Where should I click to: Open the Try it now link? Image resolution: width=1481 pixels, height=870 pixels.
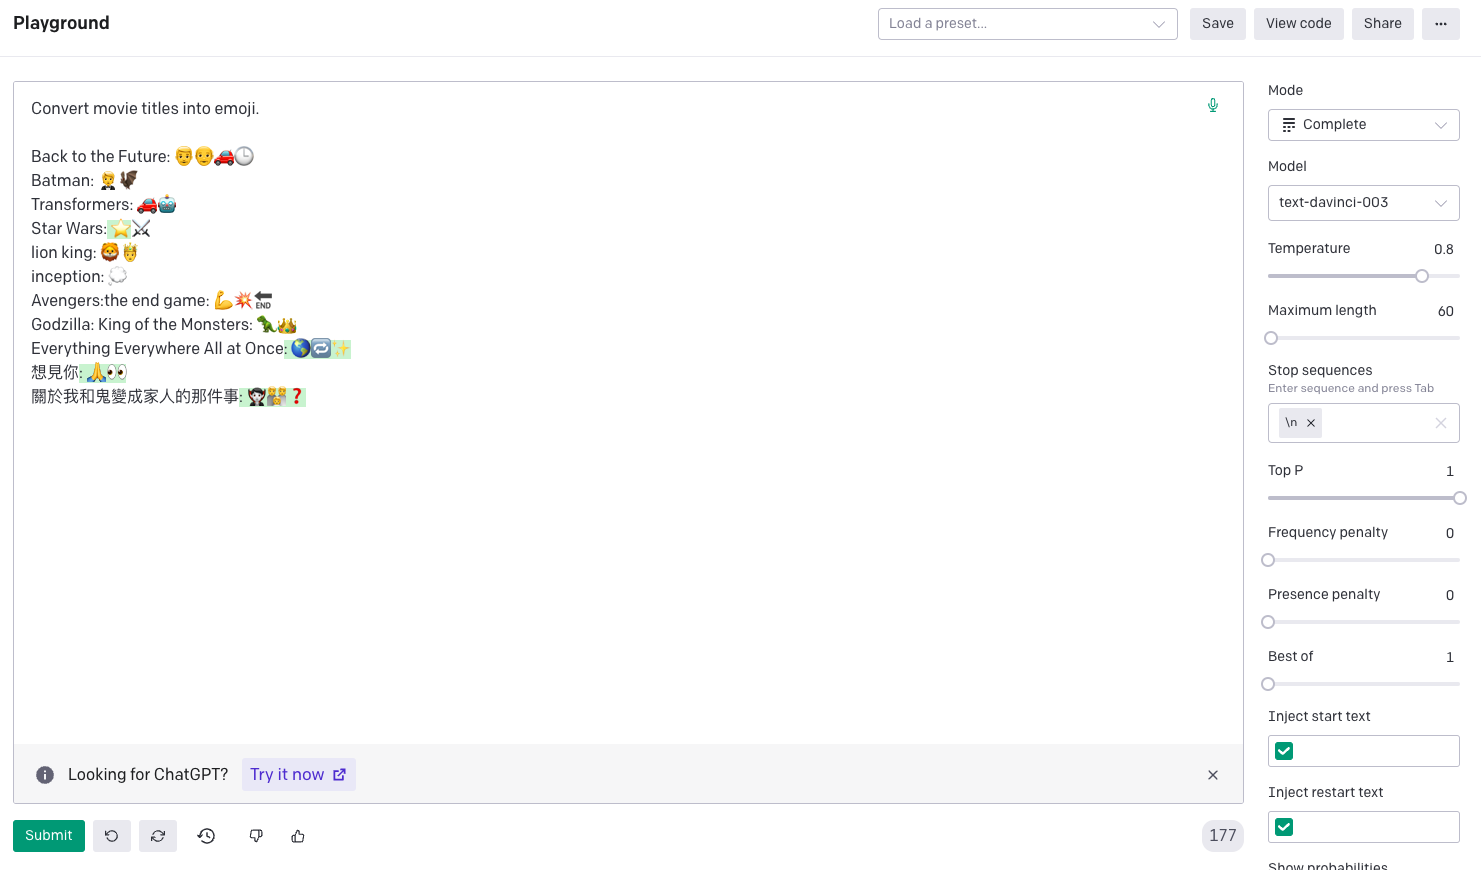(x=298, y=775)
